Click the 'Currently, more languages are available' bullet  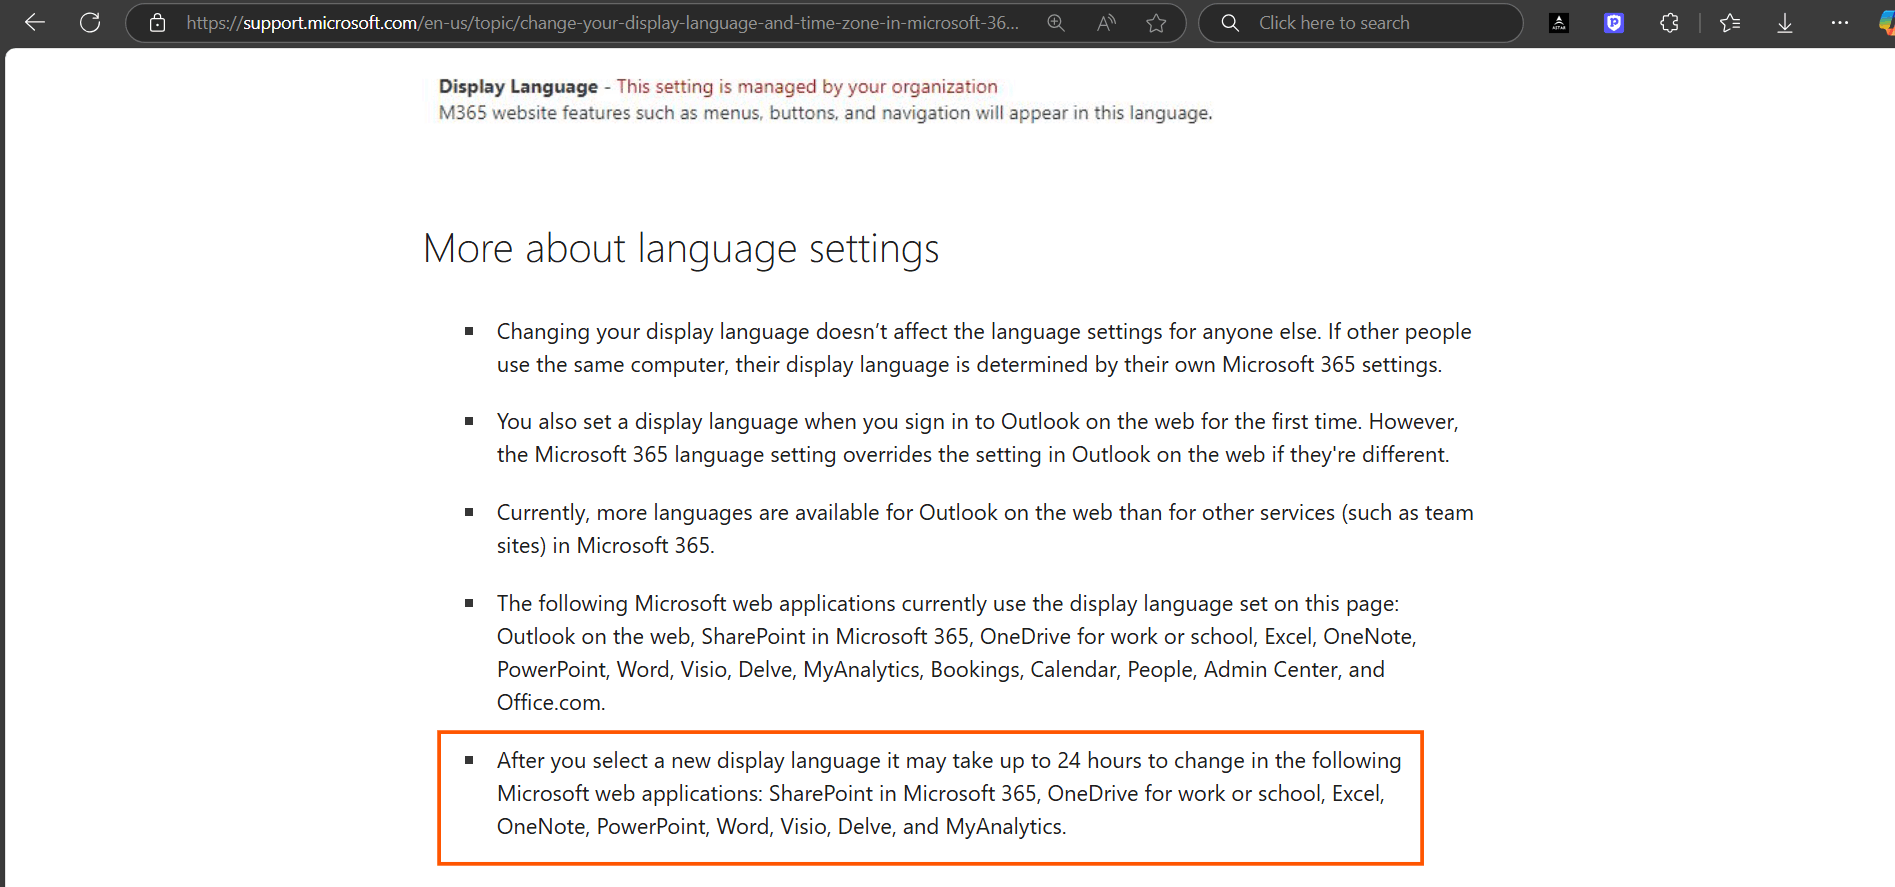point(985,529)
